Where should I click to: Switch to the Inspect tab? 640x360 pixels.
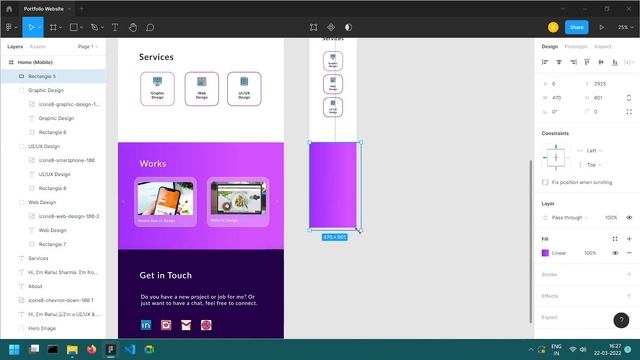602,47
